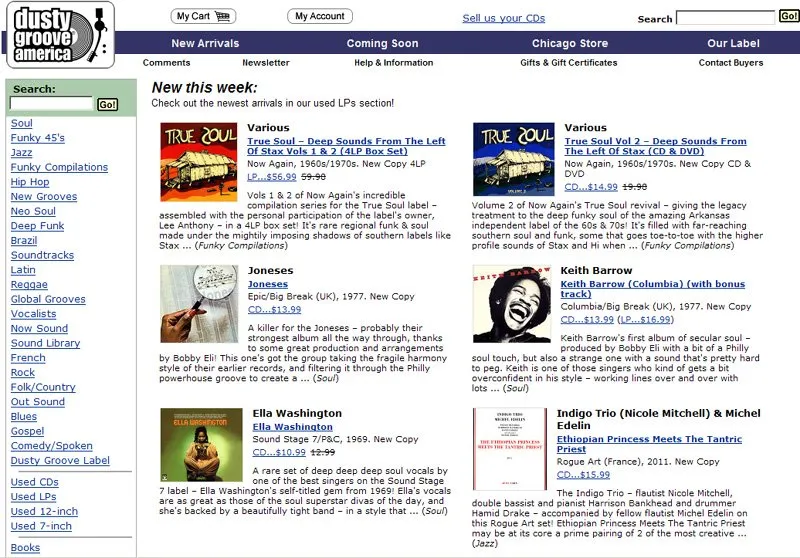Open the Newsletter page
This screenshot has height=558, width=800.
click(266, 63)
